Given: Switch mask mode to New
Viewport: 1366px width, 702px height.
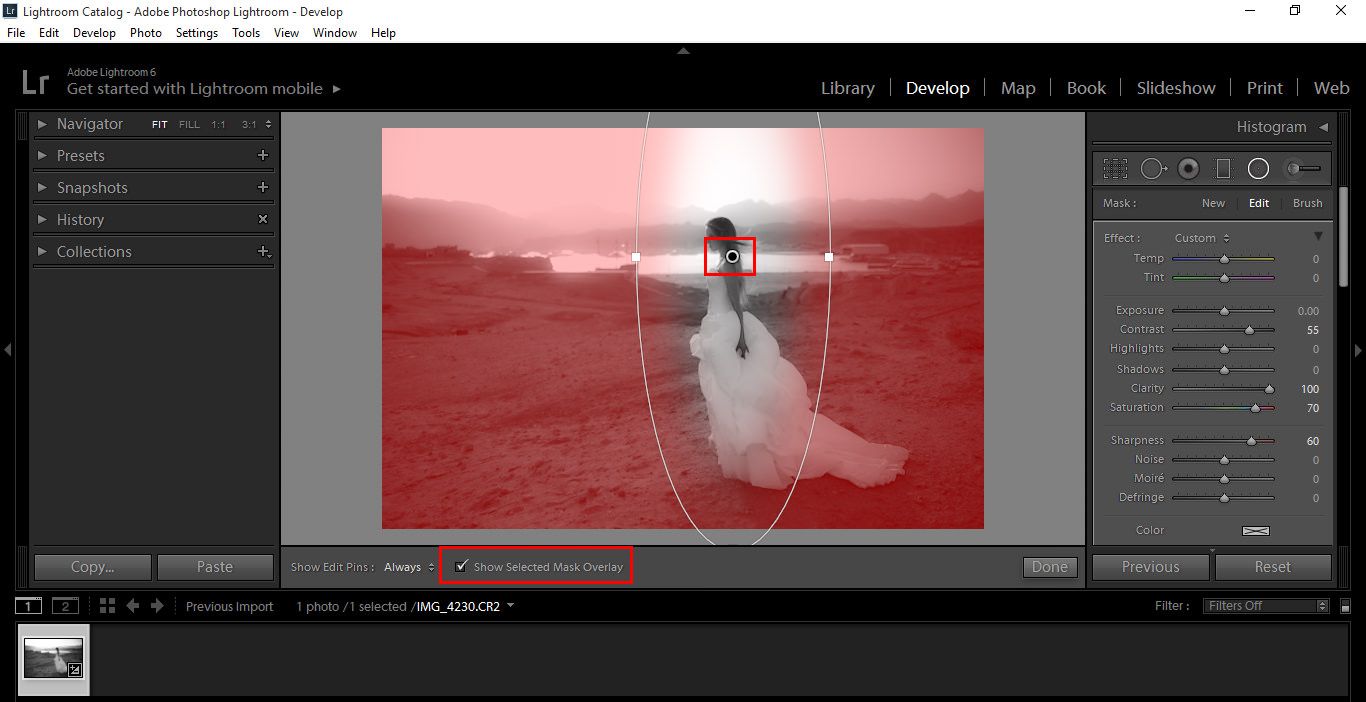Looking at the screenshot, I should pos(1213,203).
